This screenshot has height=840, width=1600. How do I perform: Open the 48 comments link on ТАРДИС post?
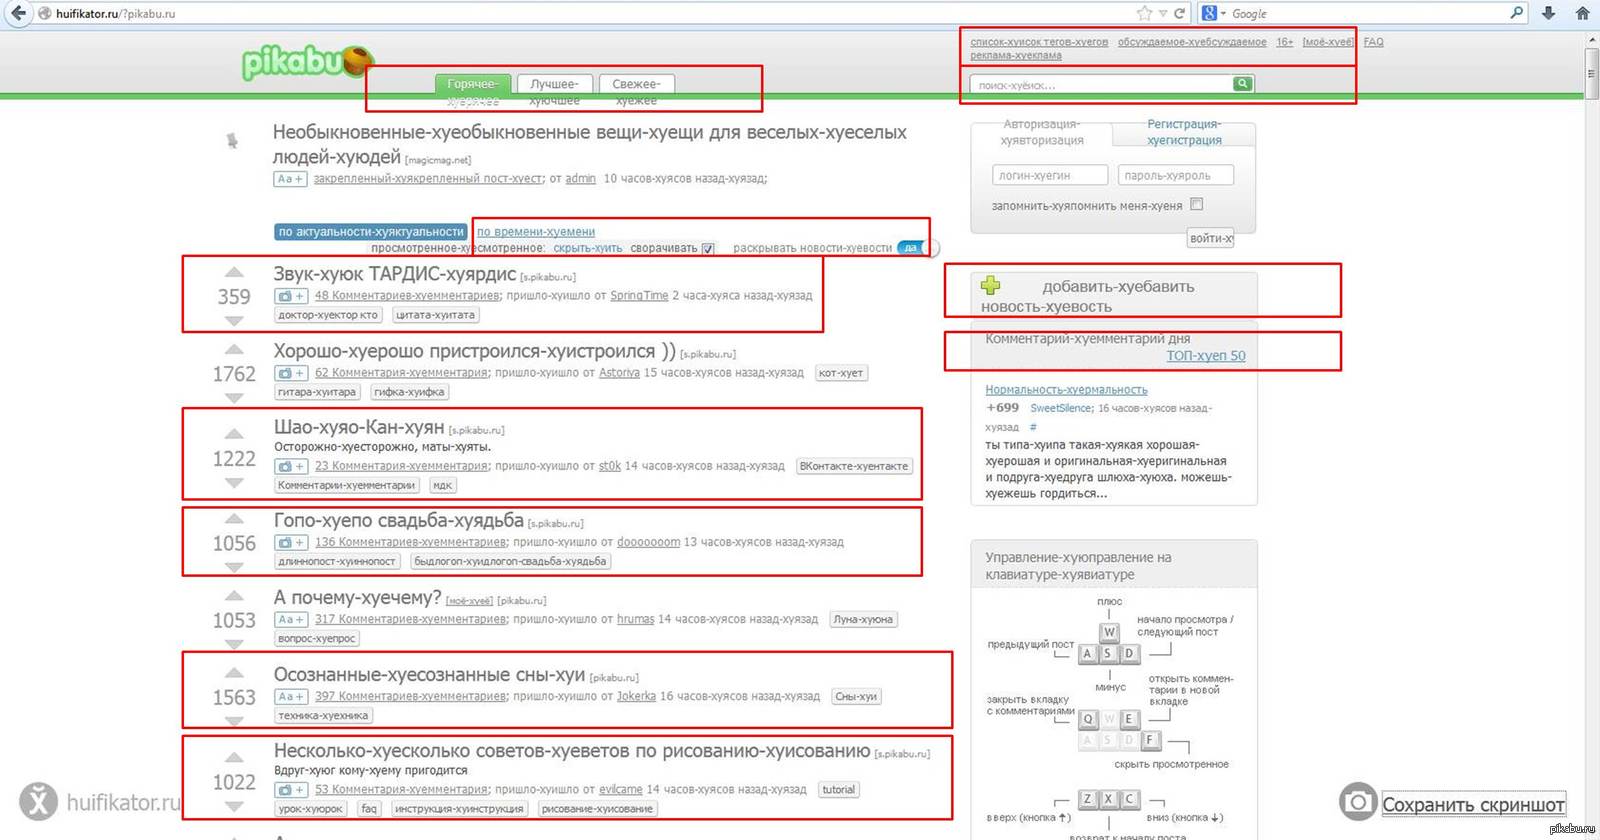click(407, 296)
